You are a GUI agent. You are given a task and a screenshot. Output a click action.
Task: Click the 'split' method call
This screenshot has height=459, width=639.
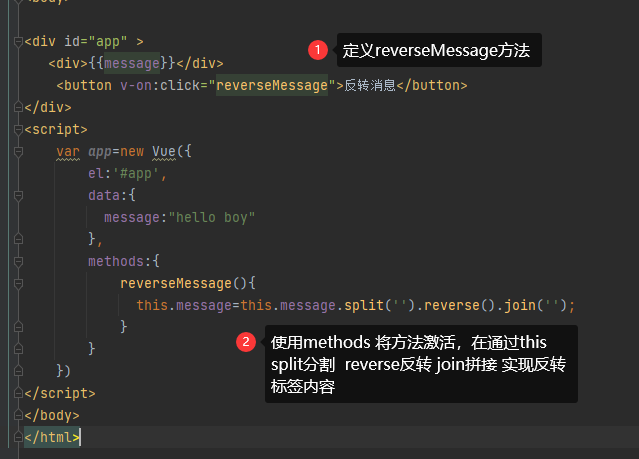[x=364, y=305]
